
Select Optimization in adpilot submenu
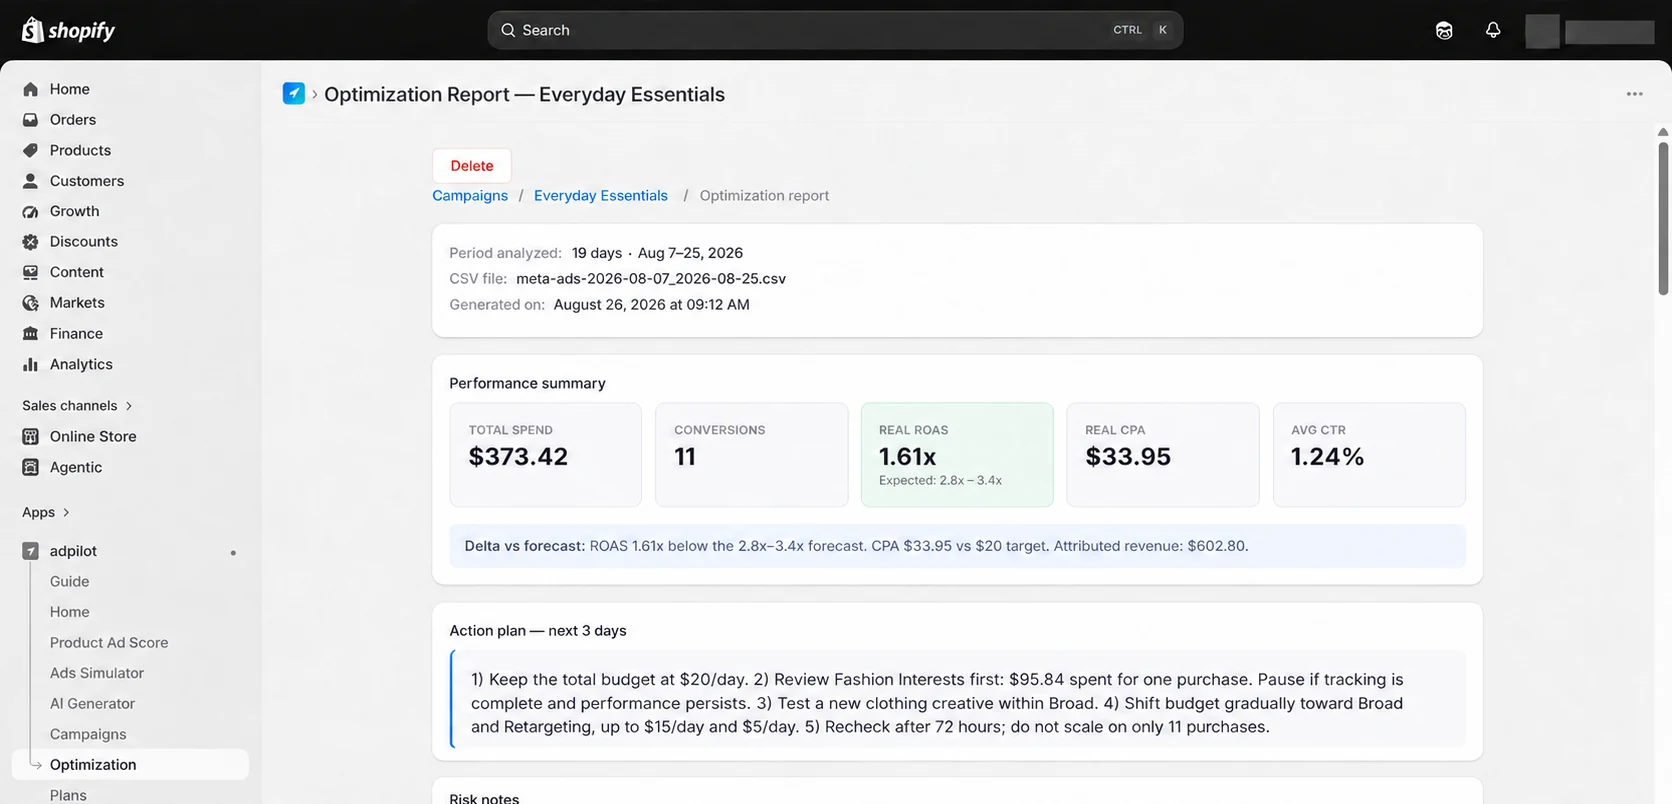coord(130,765)
